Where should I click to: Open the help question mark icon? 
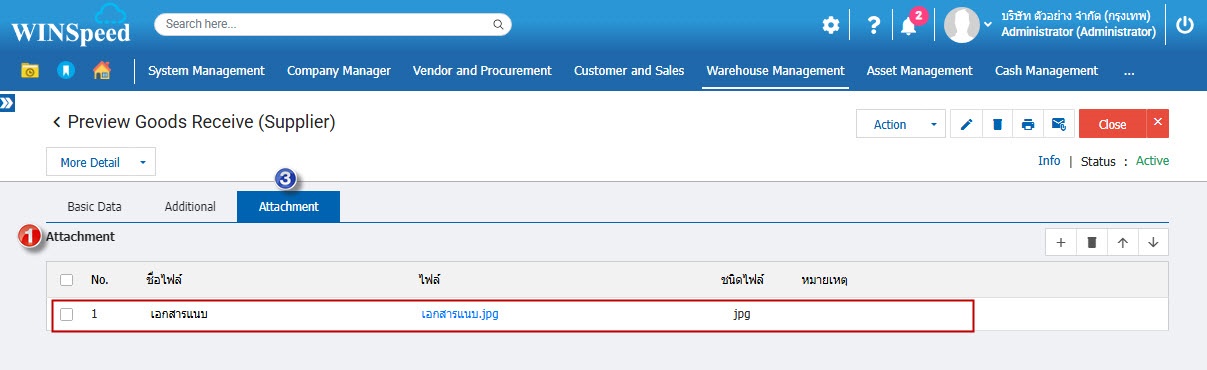point(873,26)
